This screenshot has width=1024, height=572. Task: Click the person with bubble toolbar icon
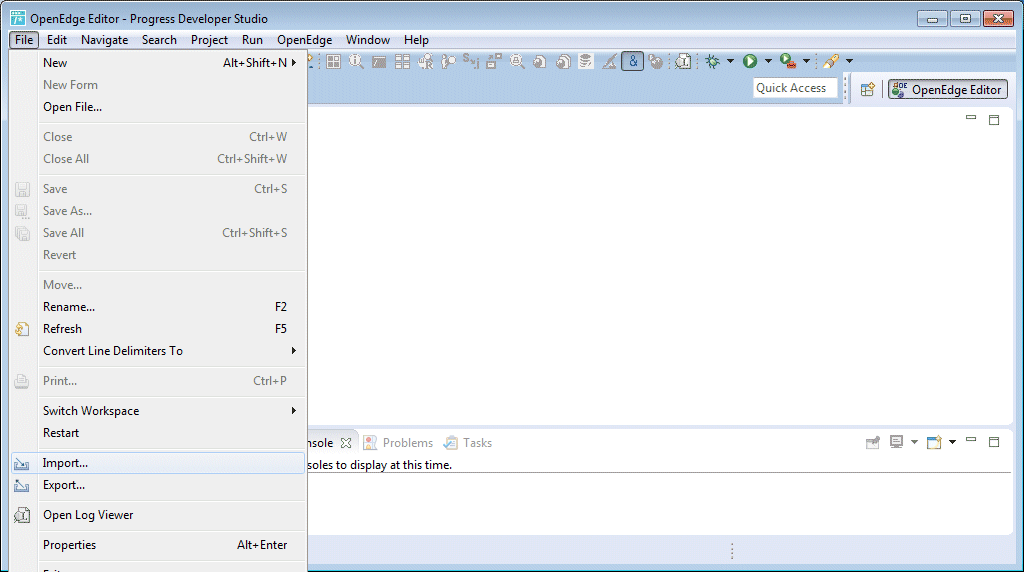pyautogui.click(x=448, y=62)
